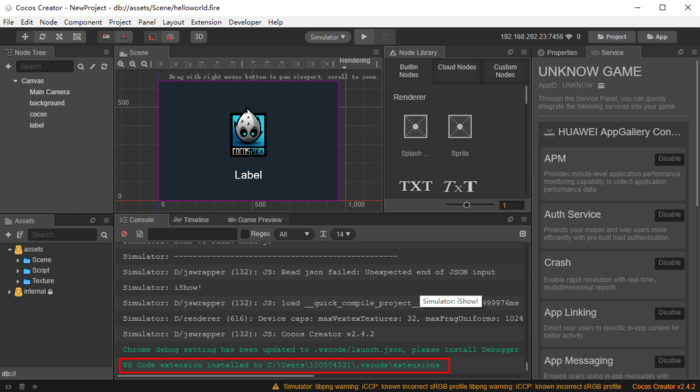
Task: Expand the Texture folder
Action: 18,281
